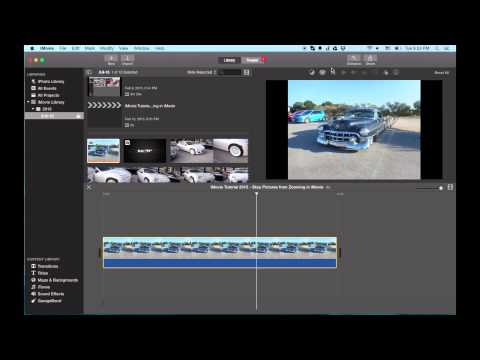Open GarageBand in the Content Library
This screenshot has height=360, width=480.
(x=46, y=301)
